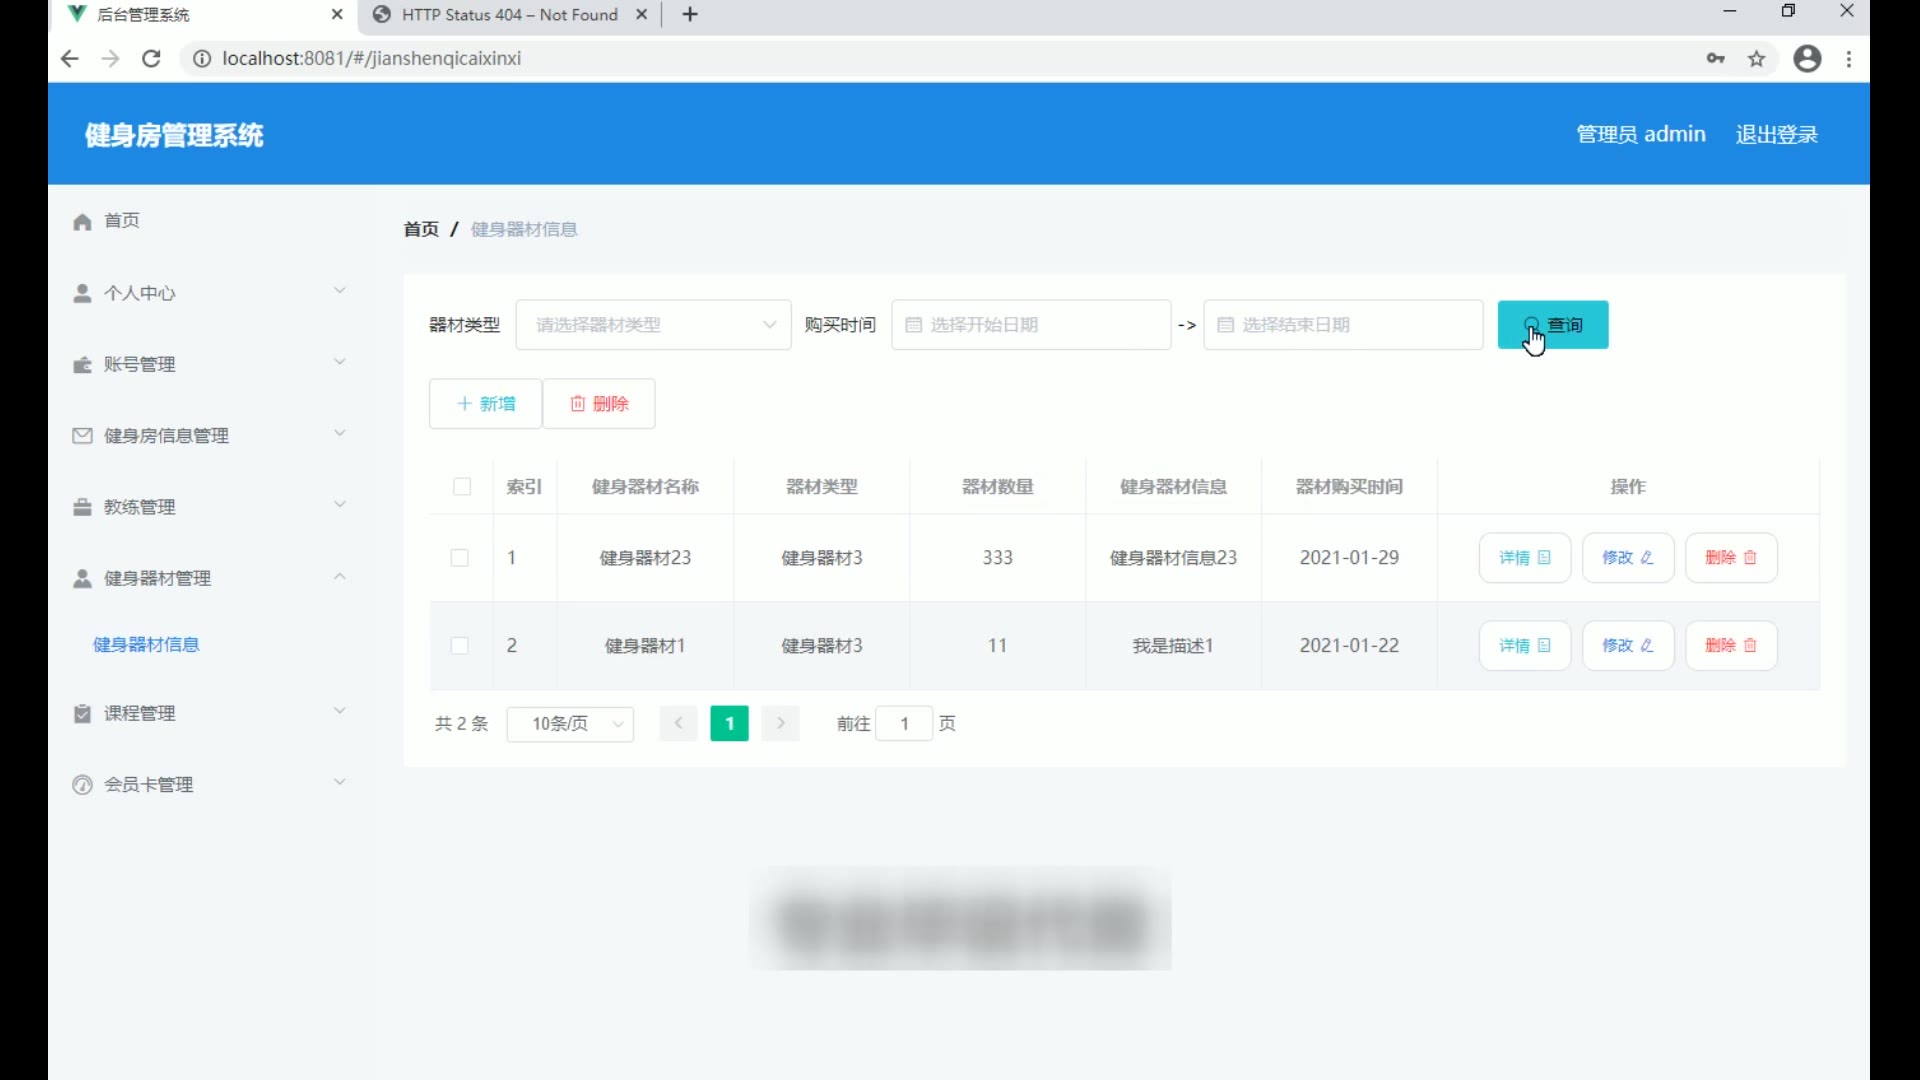Collapse the 健身器材管理 menu chevron
Screen dimensions: 1920x1080
point(340,578)
